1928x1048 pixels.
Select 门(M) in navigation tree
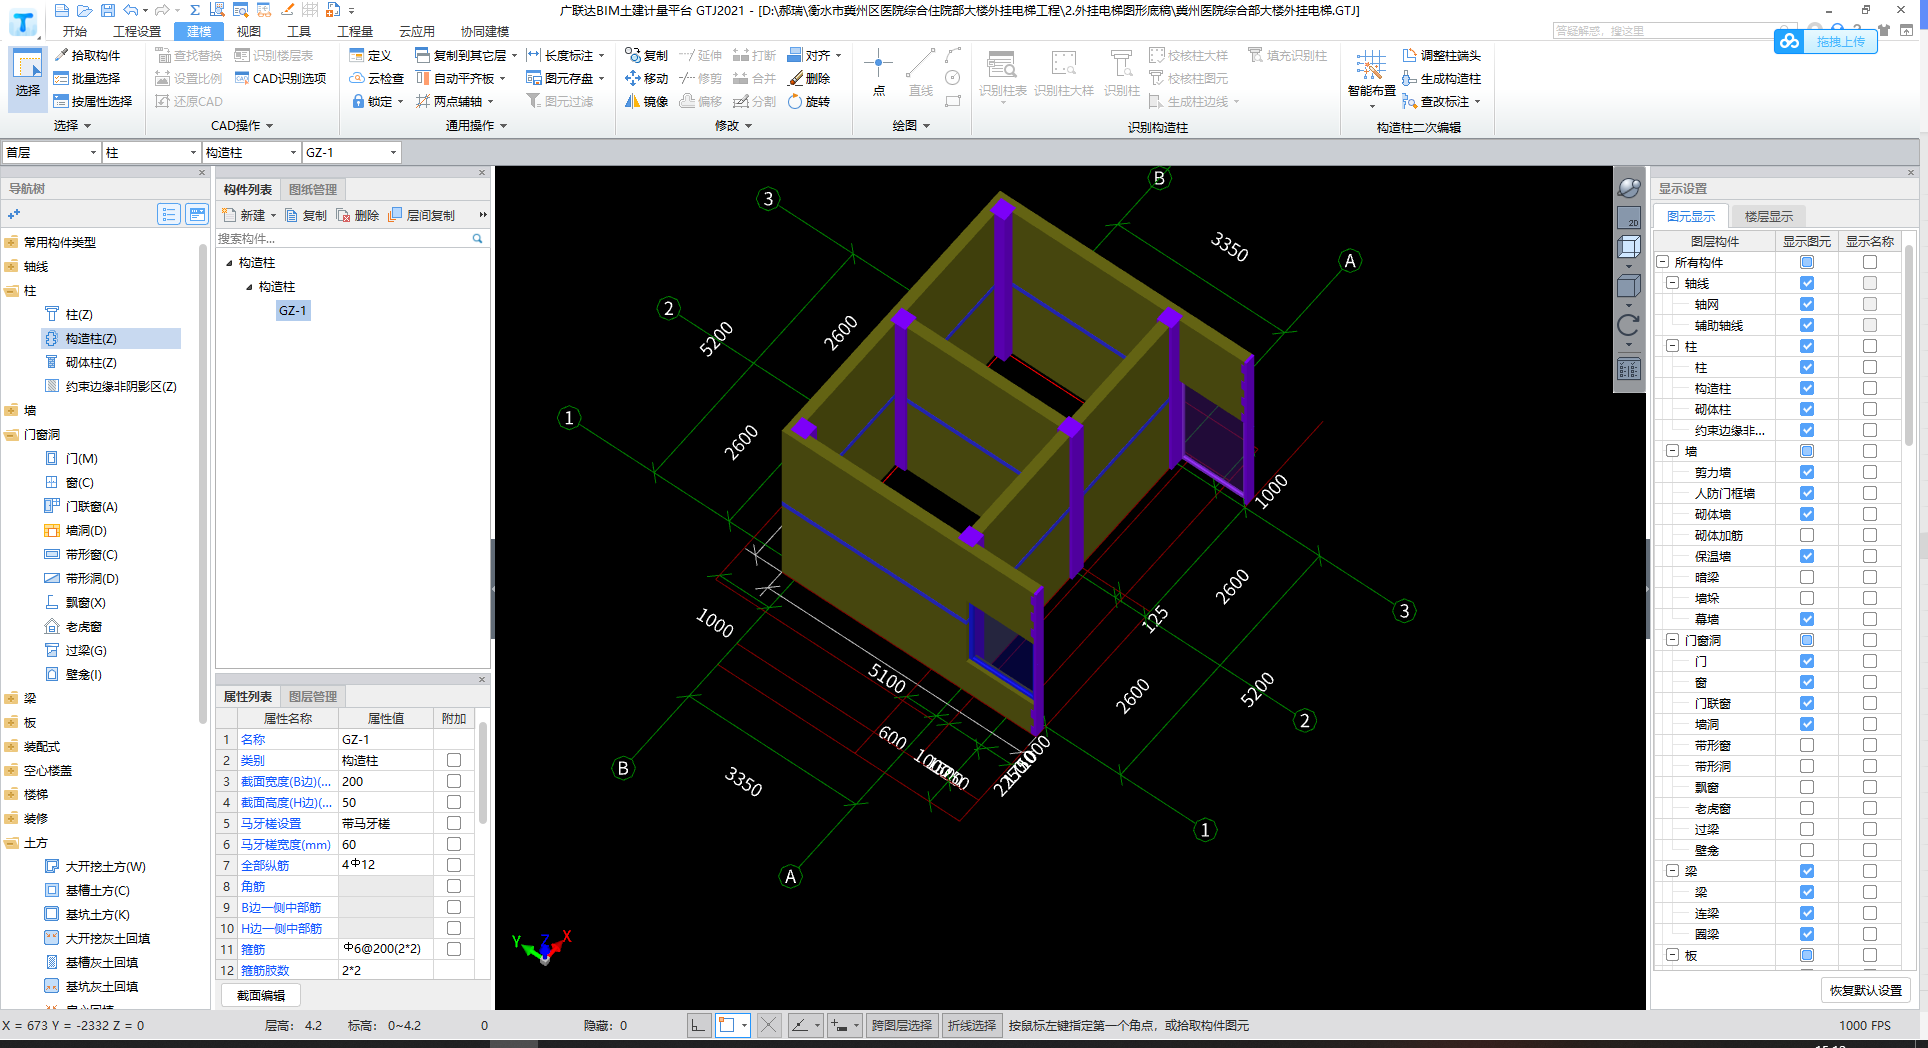click(x=81, y=458)
